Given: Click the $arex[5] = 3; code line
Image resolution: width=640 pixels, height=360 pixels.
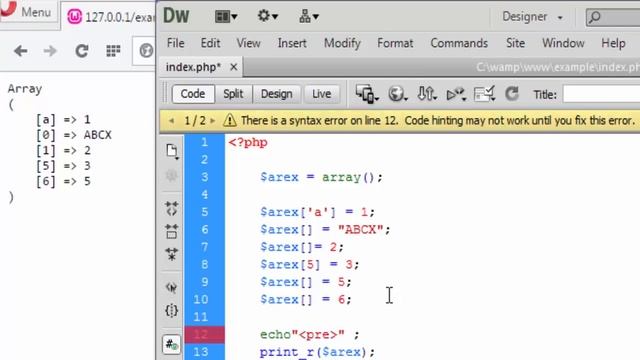Looking at the screenshot, I should pos(310,264).
